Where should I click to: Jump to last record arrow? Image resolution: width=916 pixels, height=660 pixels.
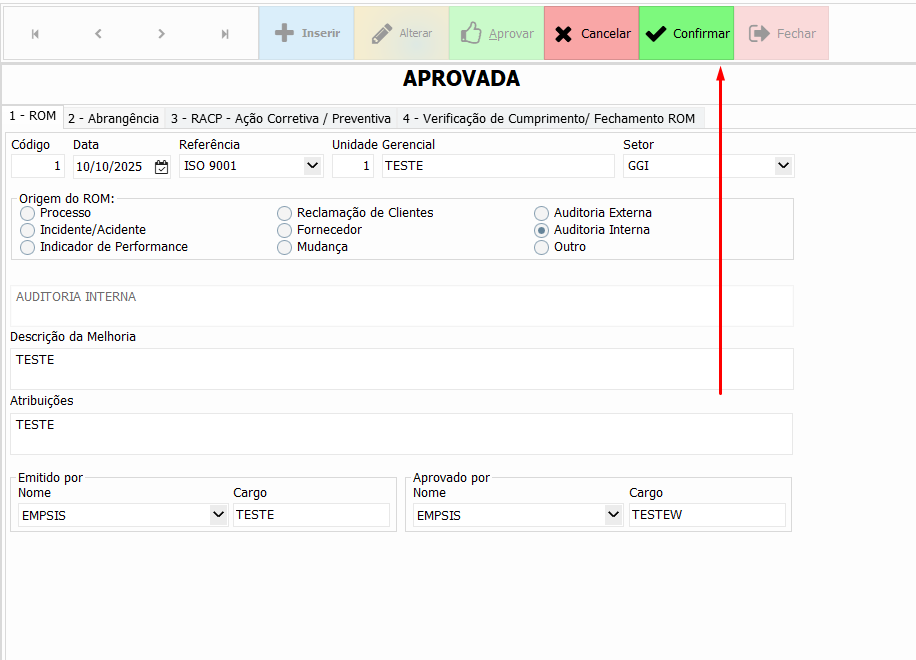pos(225,34)
